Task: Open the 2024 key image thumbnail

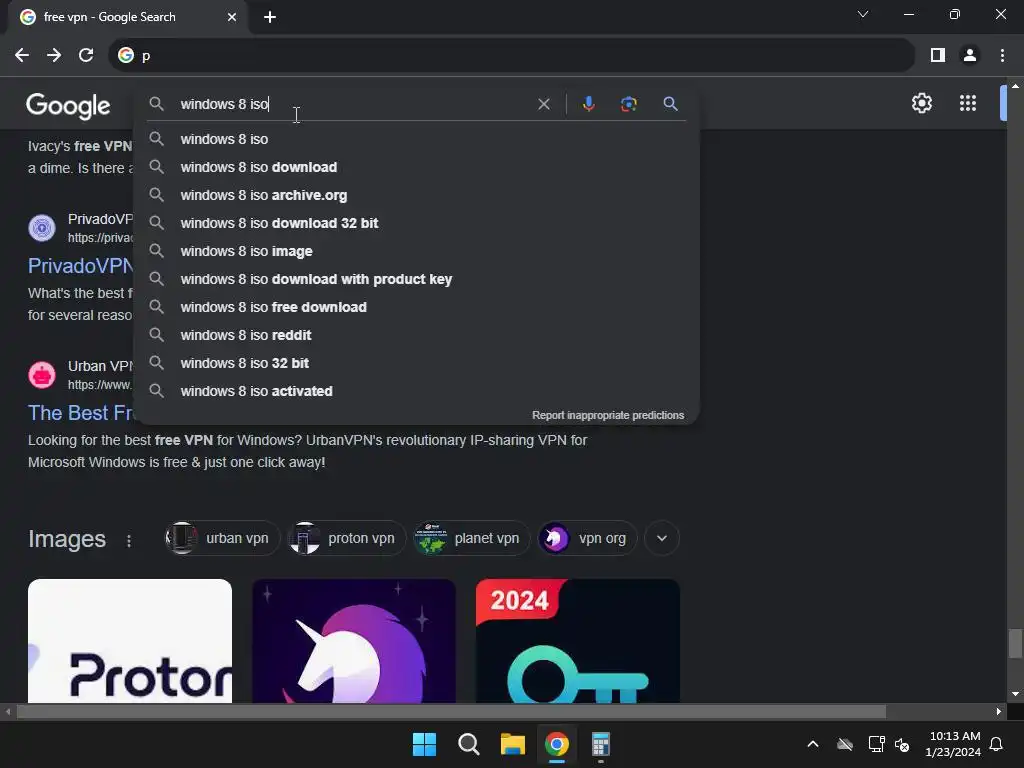Action: (578, 641)
